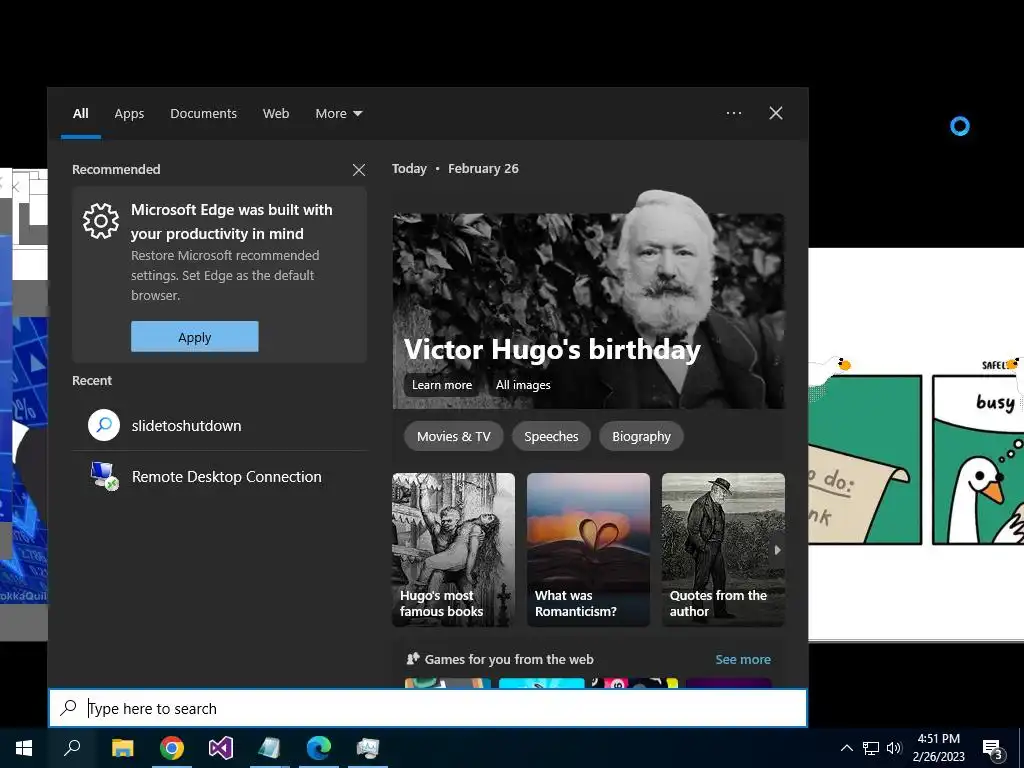Open the volume control tray icon

[894, 748]
